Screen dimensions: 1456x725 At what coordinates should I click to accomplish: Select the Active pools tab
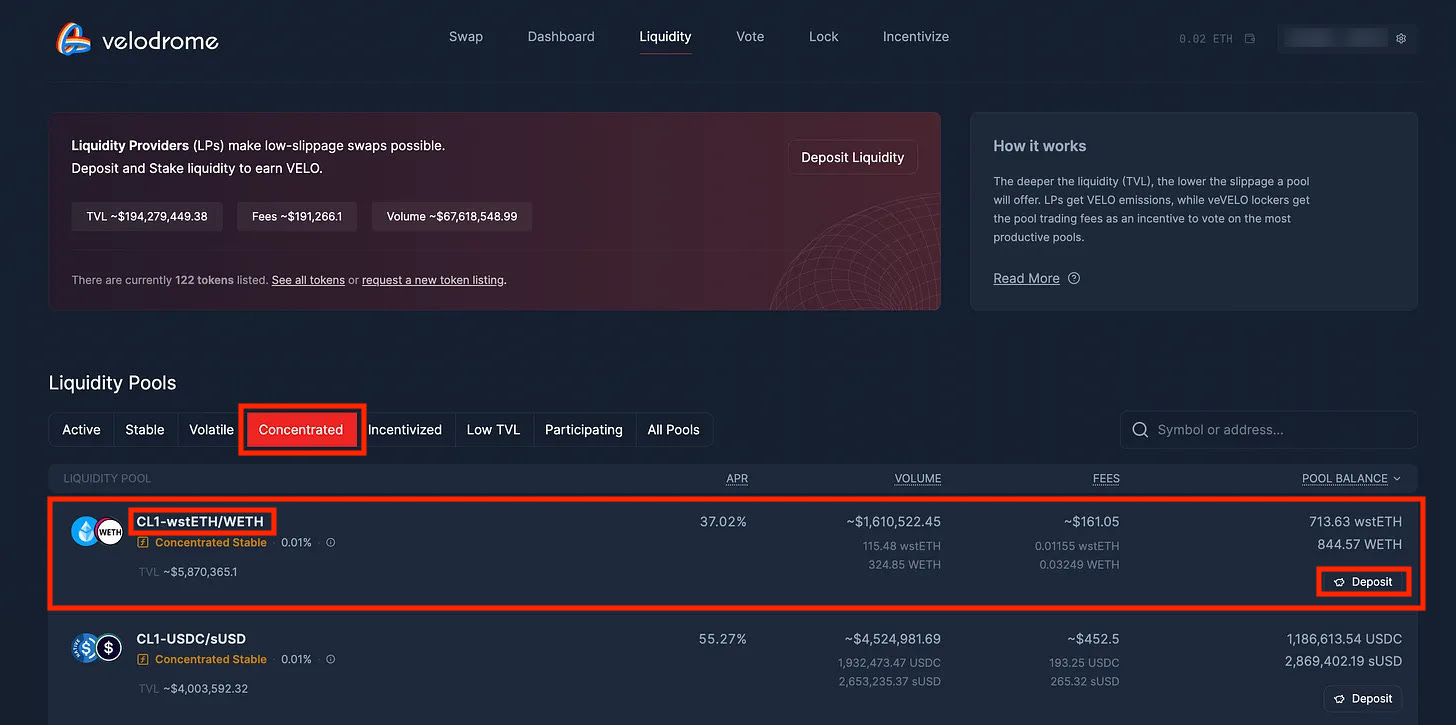(81, 430)
